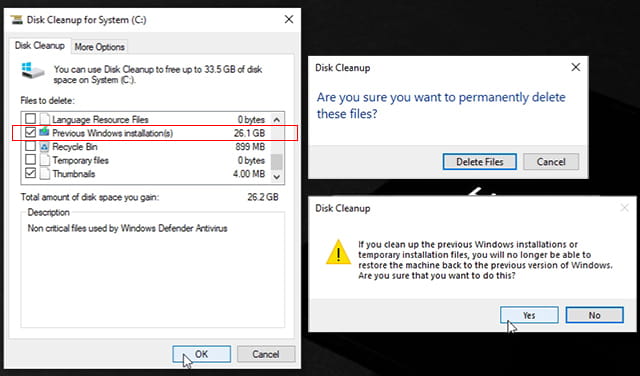Screen dimensions: 640x376
Task: Close the delete confirmation dialog
Action: click(x=576, y=67)
